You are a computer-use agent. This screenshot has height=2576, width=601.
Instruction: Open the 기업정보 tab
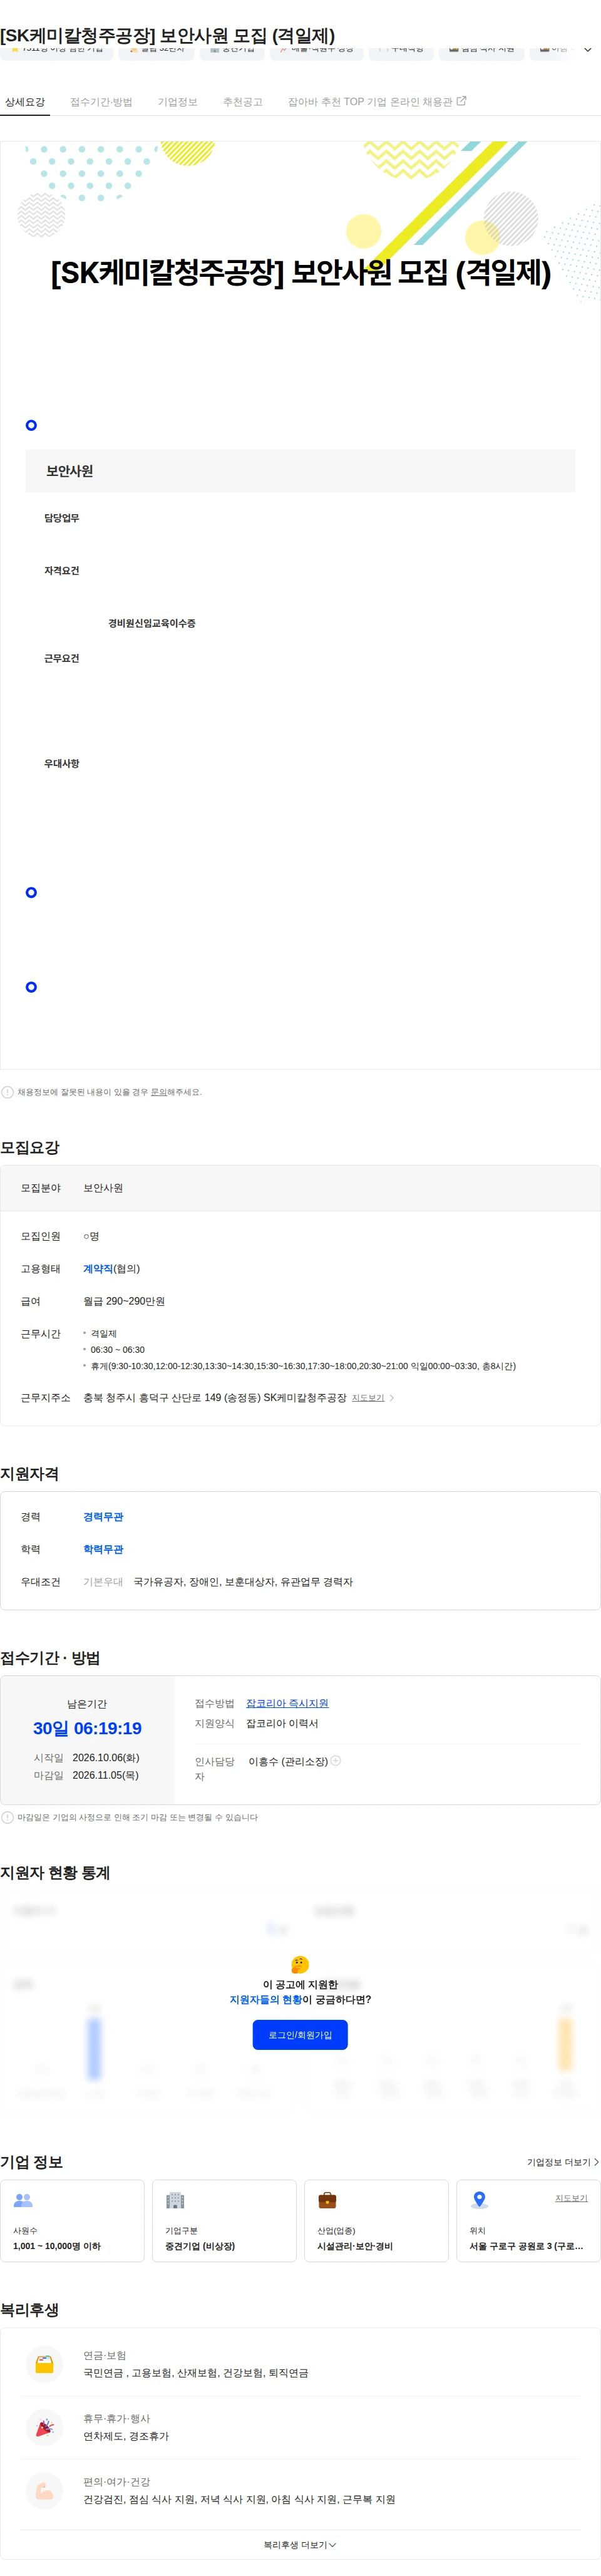tap(177, 102)
